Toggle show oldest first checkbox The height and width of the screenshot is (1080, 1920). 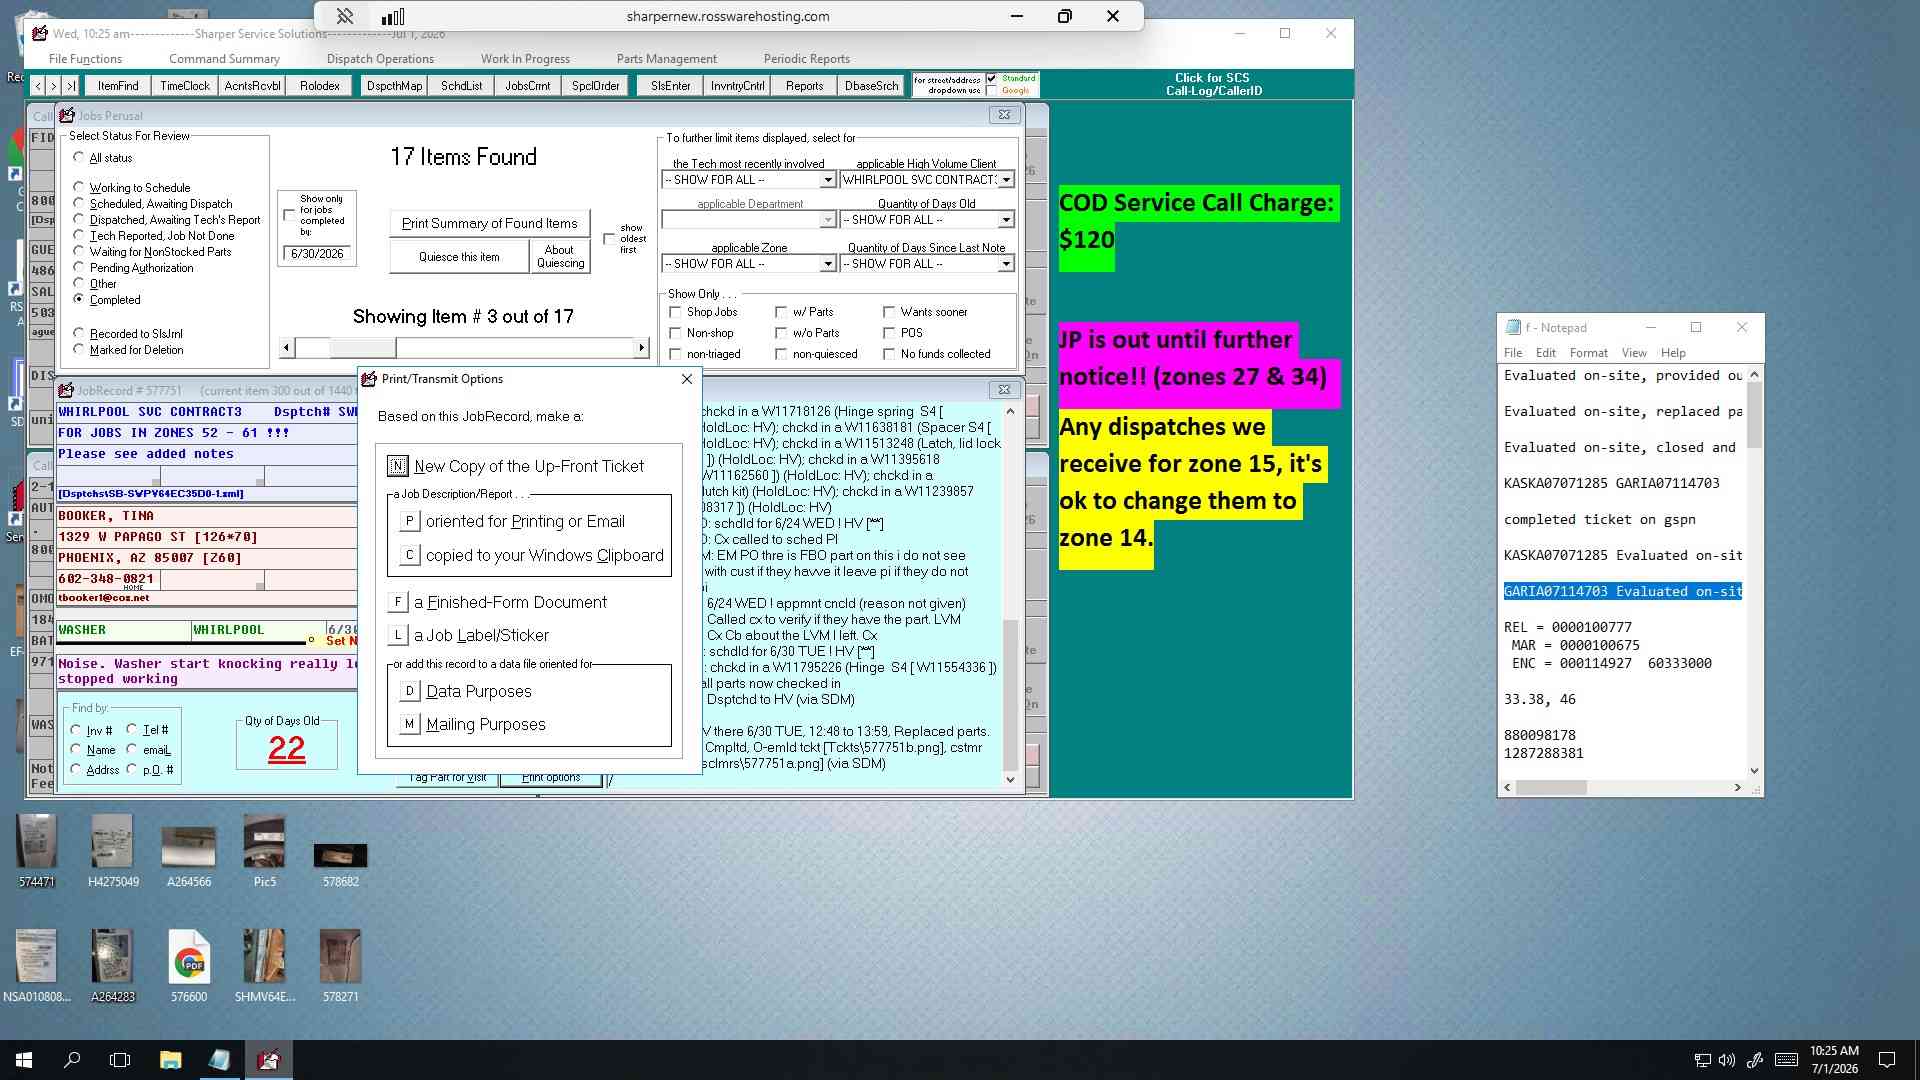pos(609,239)
